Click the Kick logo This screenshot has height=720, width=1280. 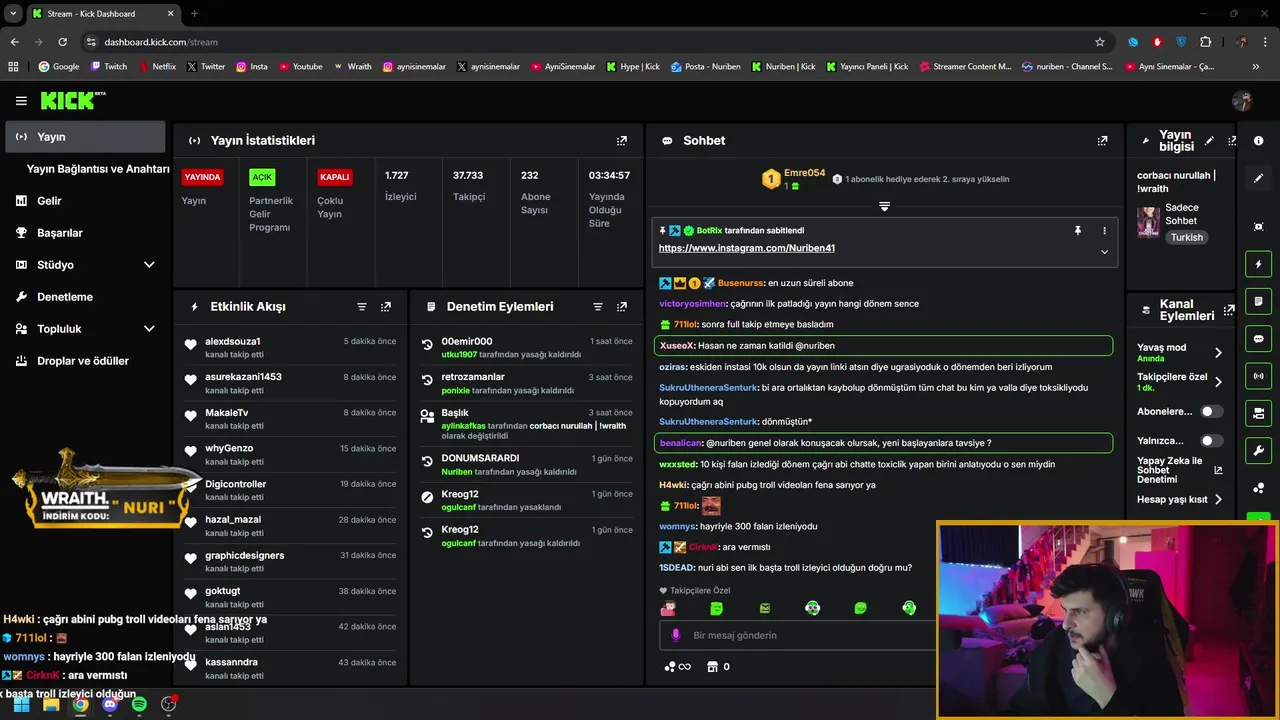72,101
